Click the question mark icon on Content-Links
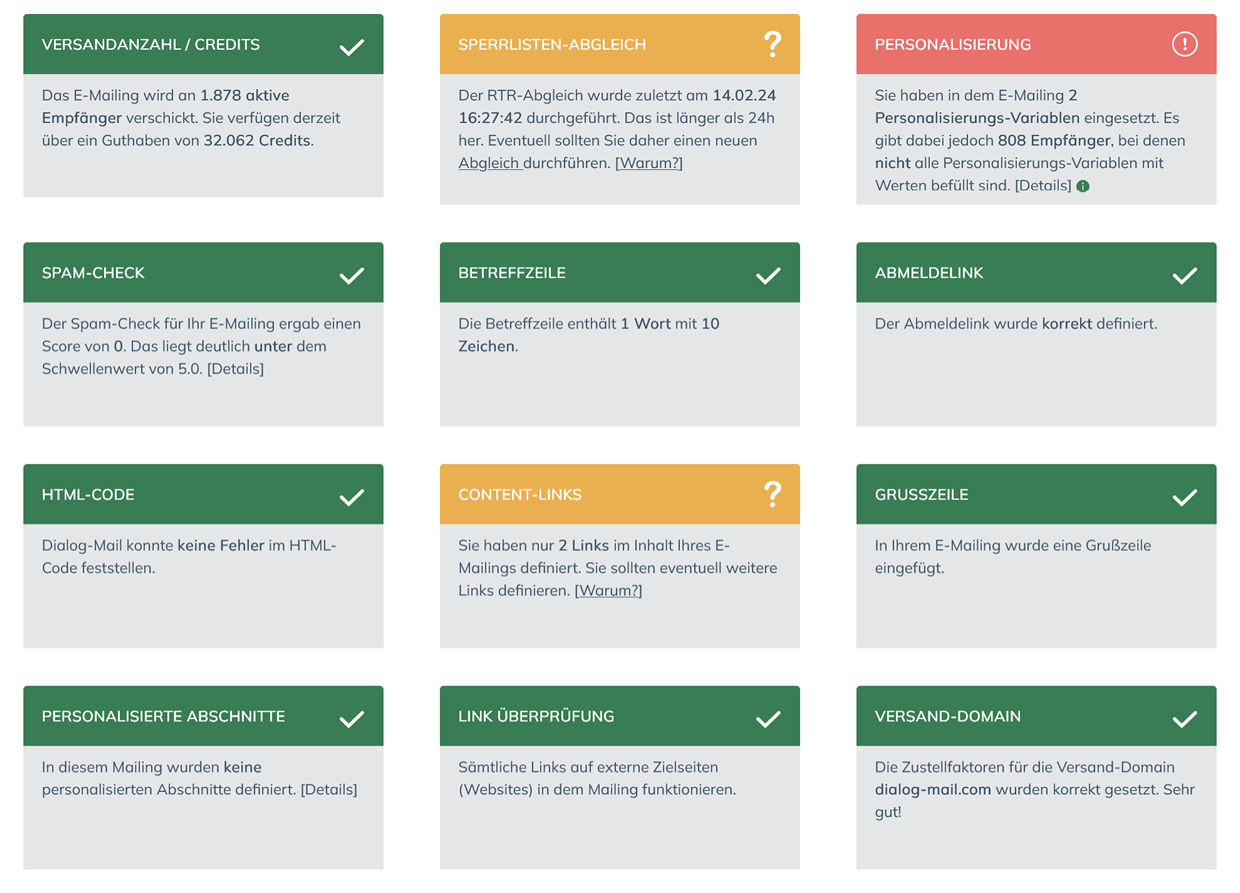 [772, 494]
